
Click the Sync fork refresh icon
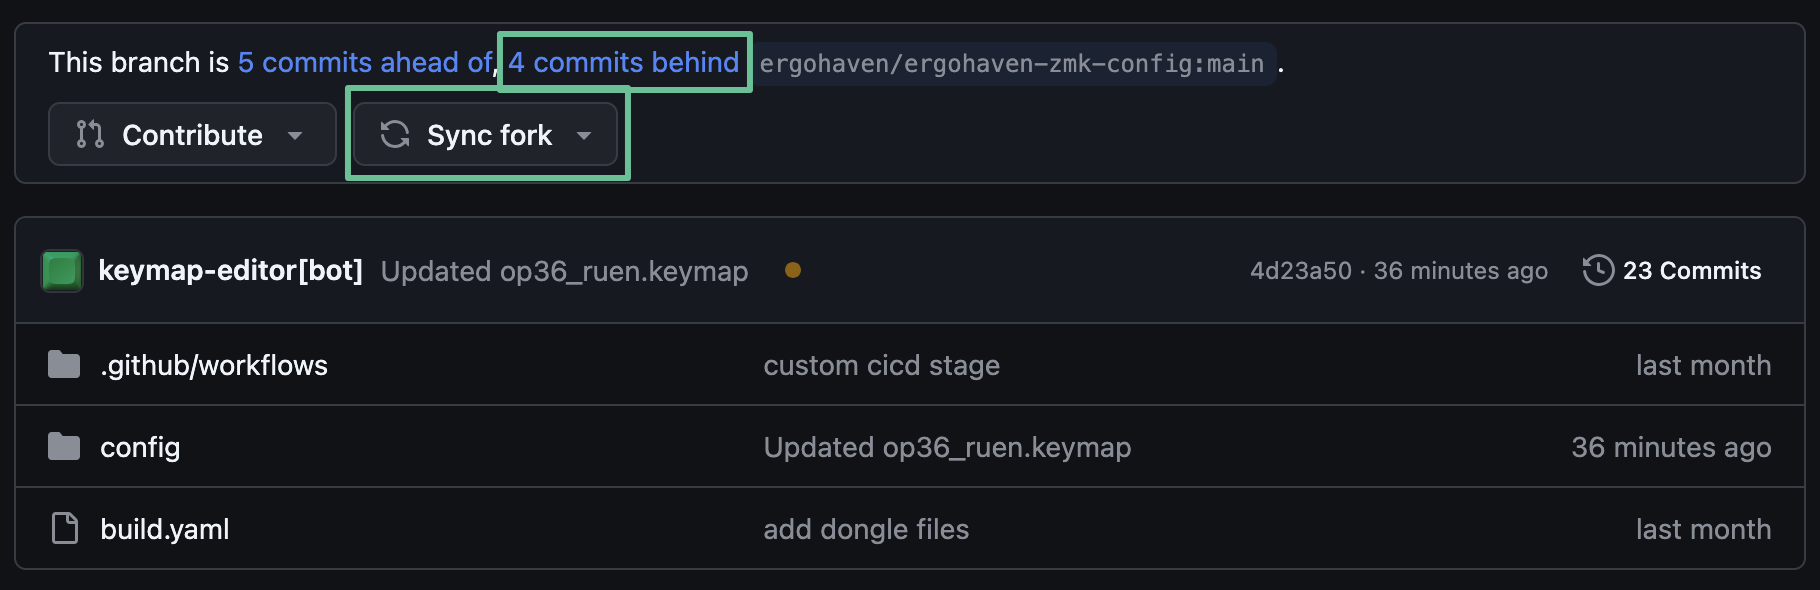[x=395, y=134]
